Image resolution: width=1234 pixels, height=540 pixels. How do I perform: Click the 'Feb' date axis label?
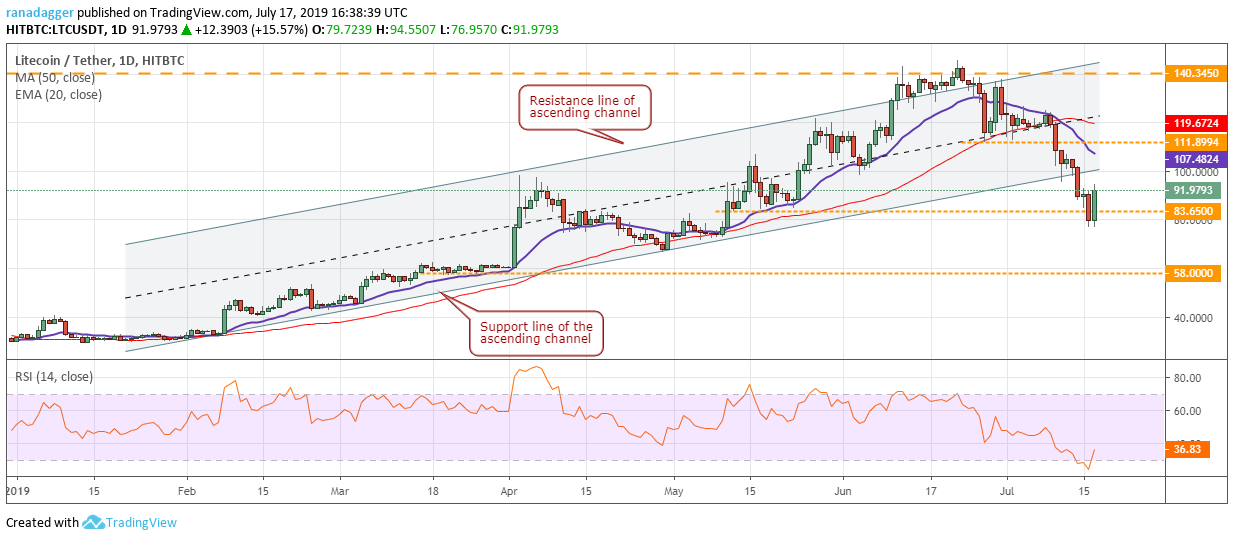pyautogui.click(x=189, y=491)
